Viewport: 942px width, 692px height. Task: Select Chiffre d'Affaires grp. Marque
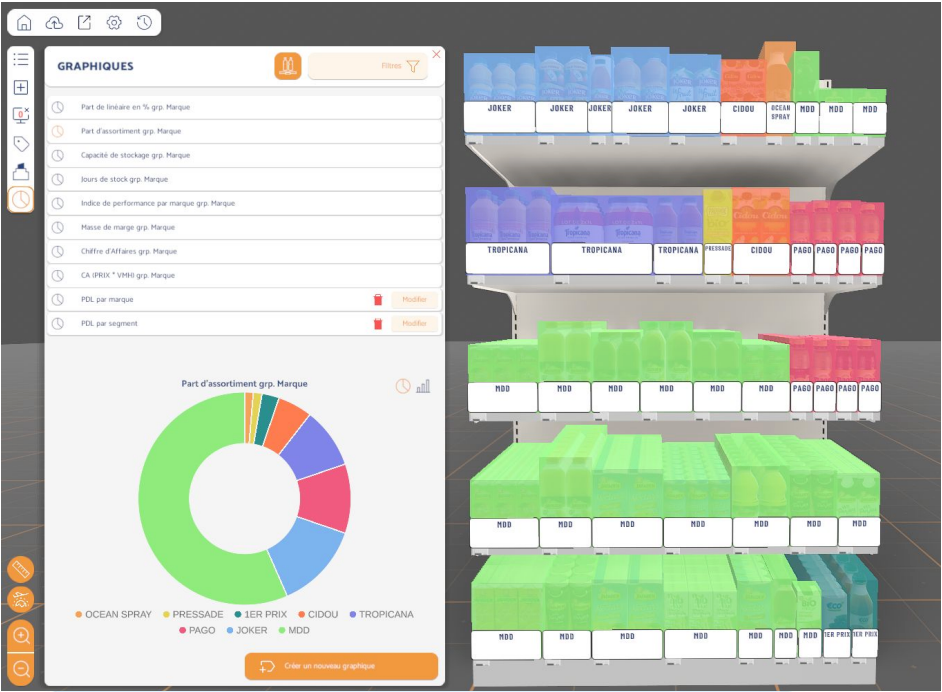point(245,251)
